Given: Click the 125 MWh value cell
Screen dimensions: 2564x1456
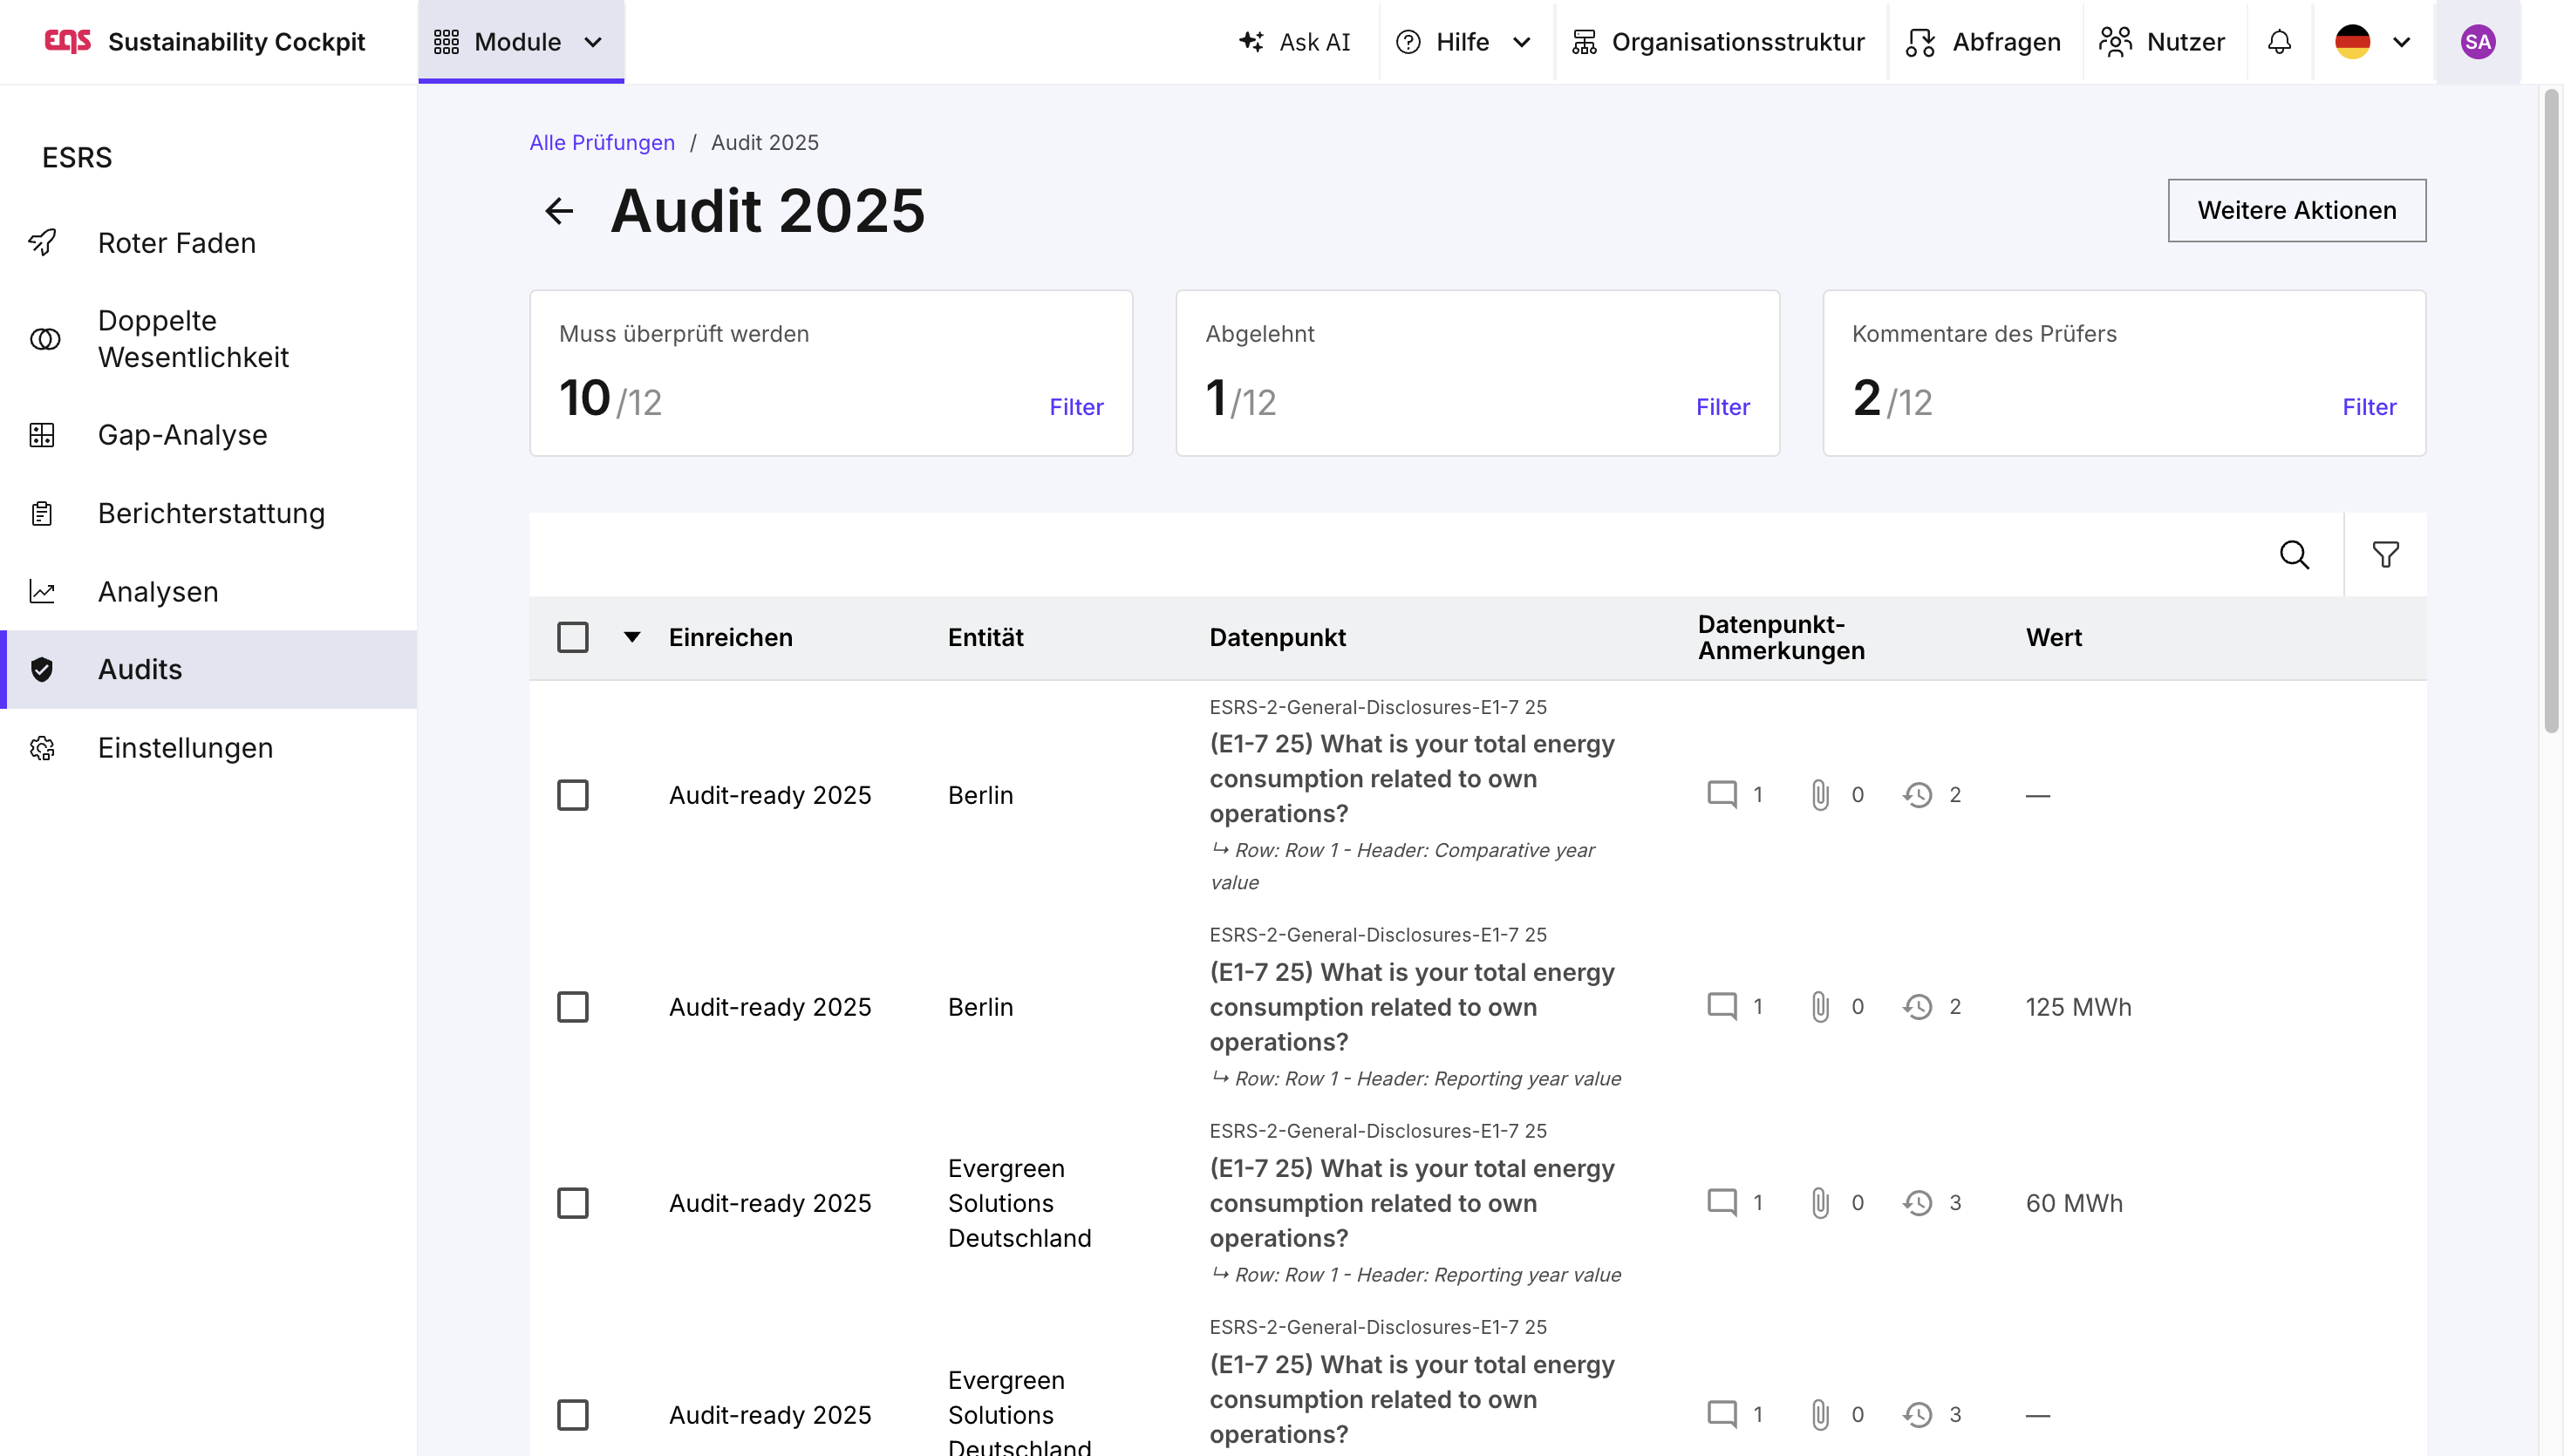Looking at the screenshot, I should pyautogui.click(x=2078, y=1007).
